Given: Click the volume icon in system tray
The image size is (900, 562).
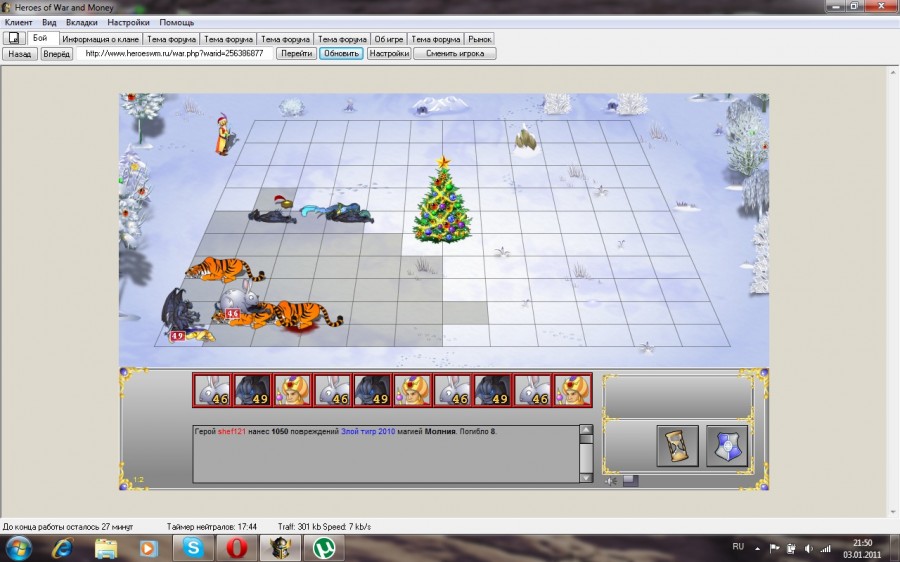Looking at the screenshot, I should click(809, 549).
